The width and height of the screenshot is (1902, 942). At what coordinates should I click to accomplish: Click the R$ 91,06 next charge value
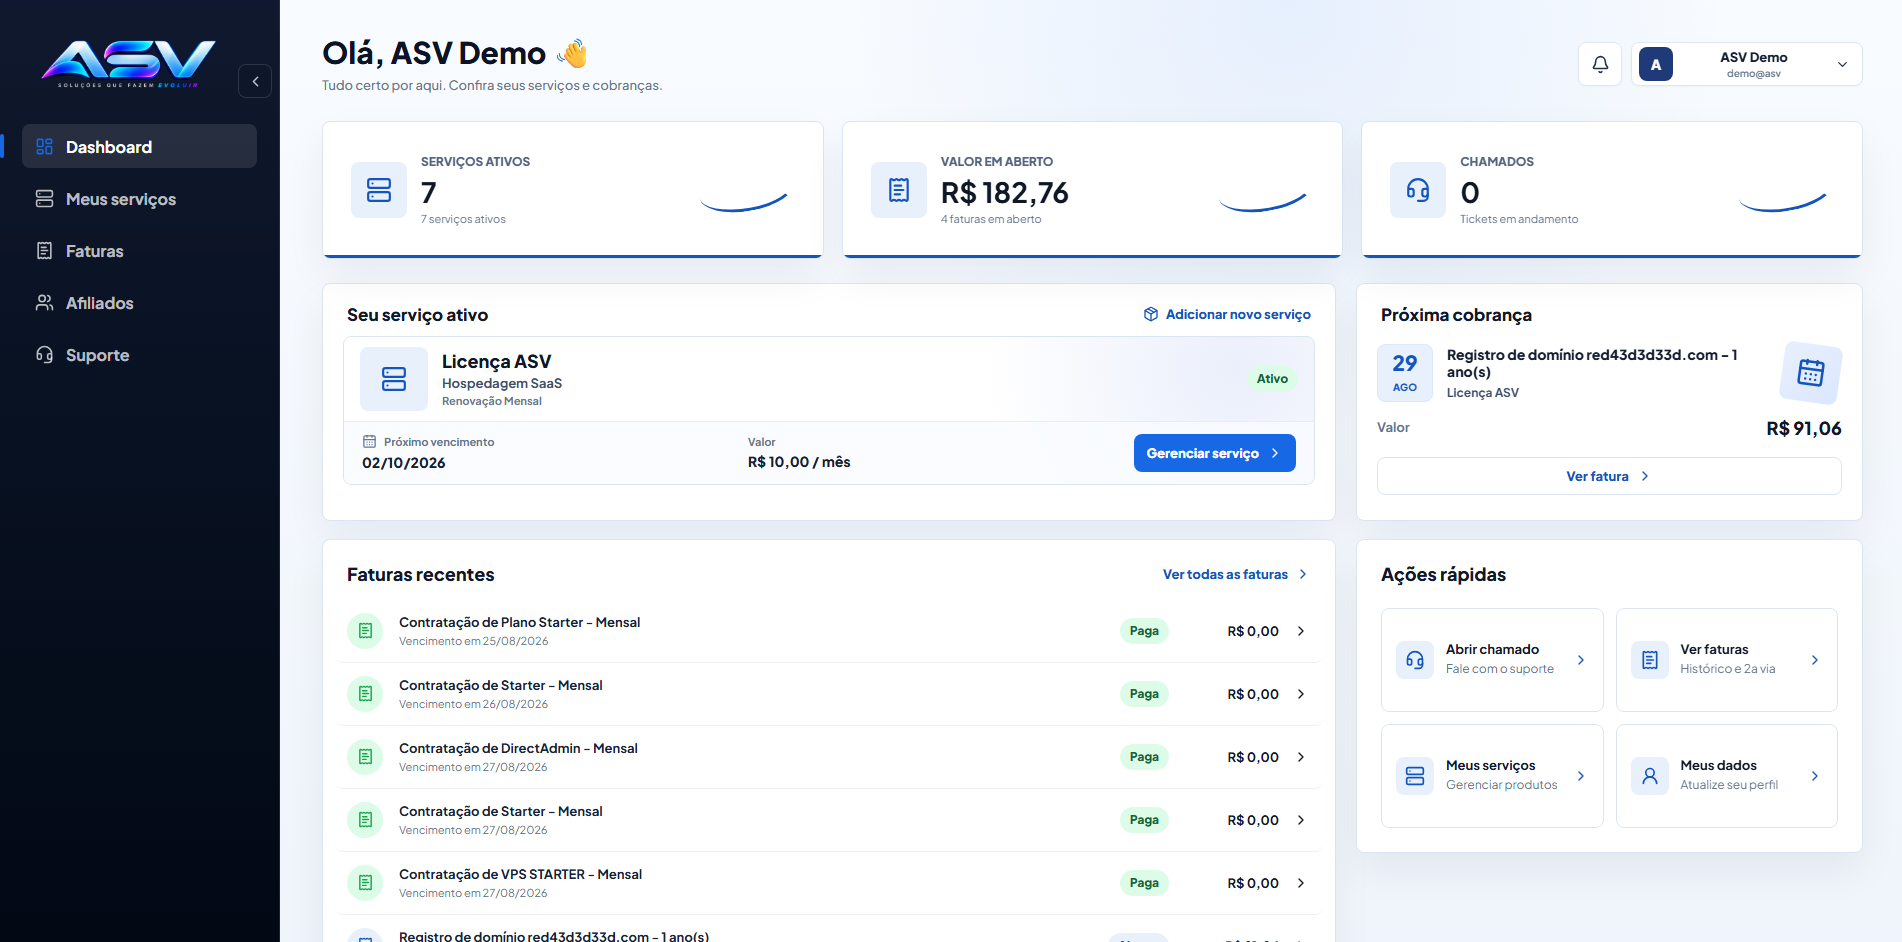coord(1804,429)
